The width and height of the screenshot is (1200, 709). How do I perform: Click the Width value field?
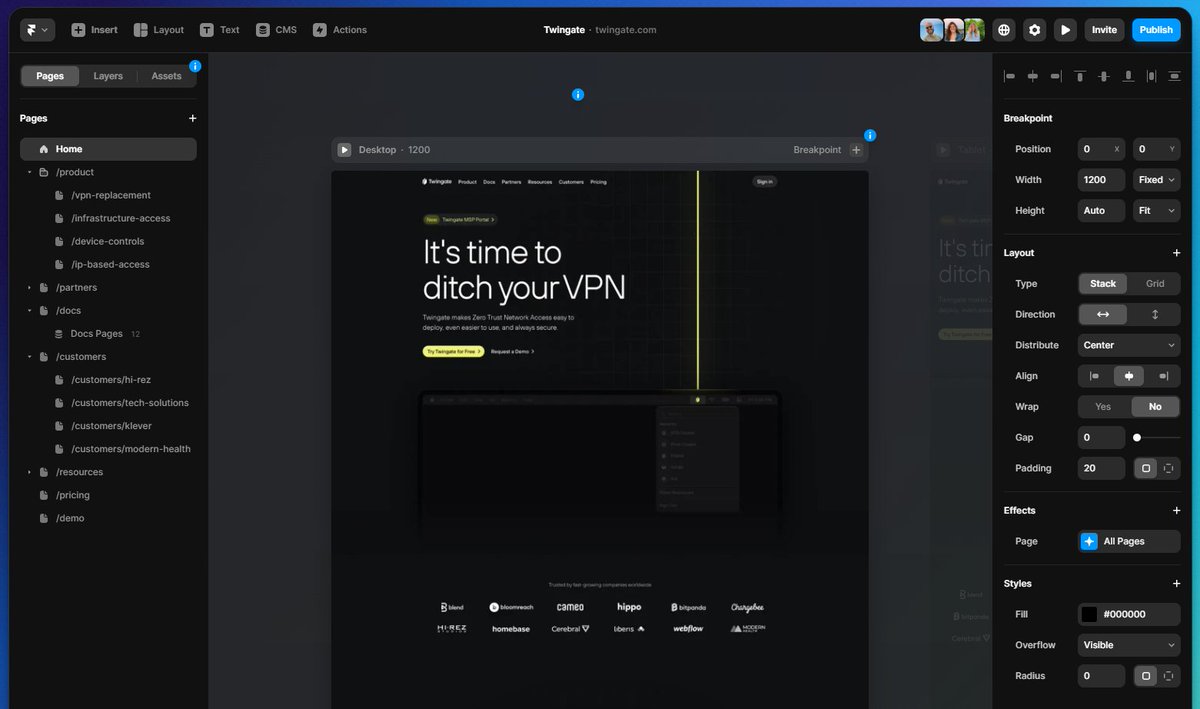1101,180
